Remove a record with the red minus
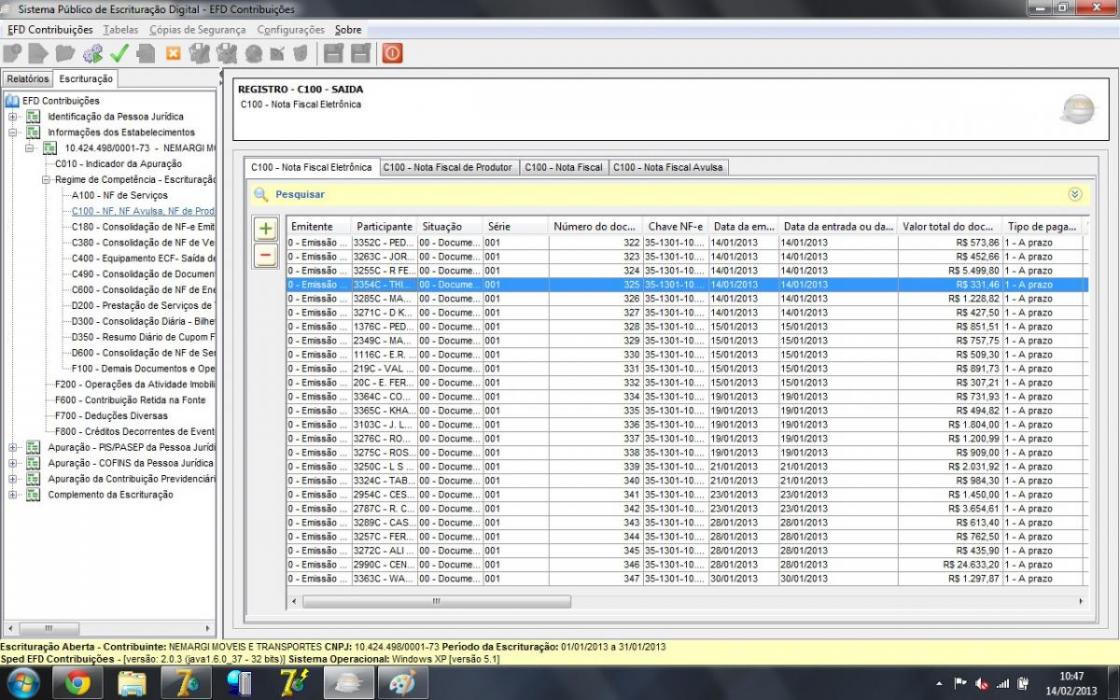1120x700 pixels. [266, 255]
